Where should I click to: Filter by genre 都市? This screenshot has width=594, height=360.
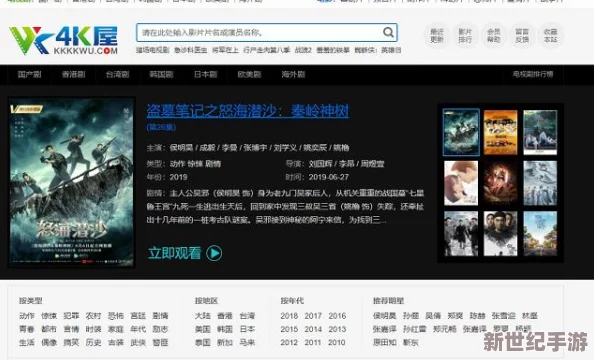(x=49, y=329)
